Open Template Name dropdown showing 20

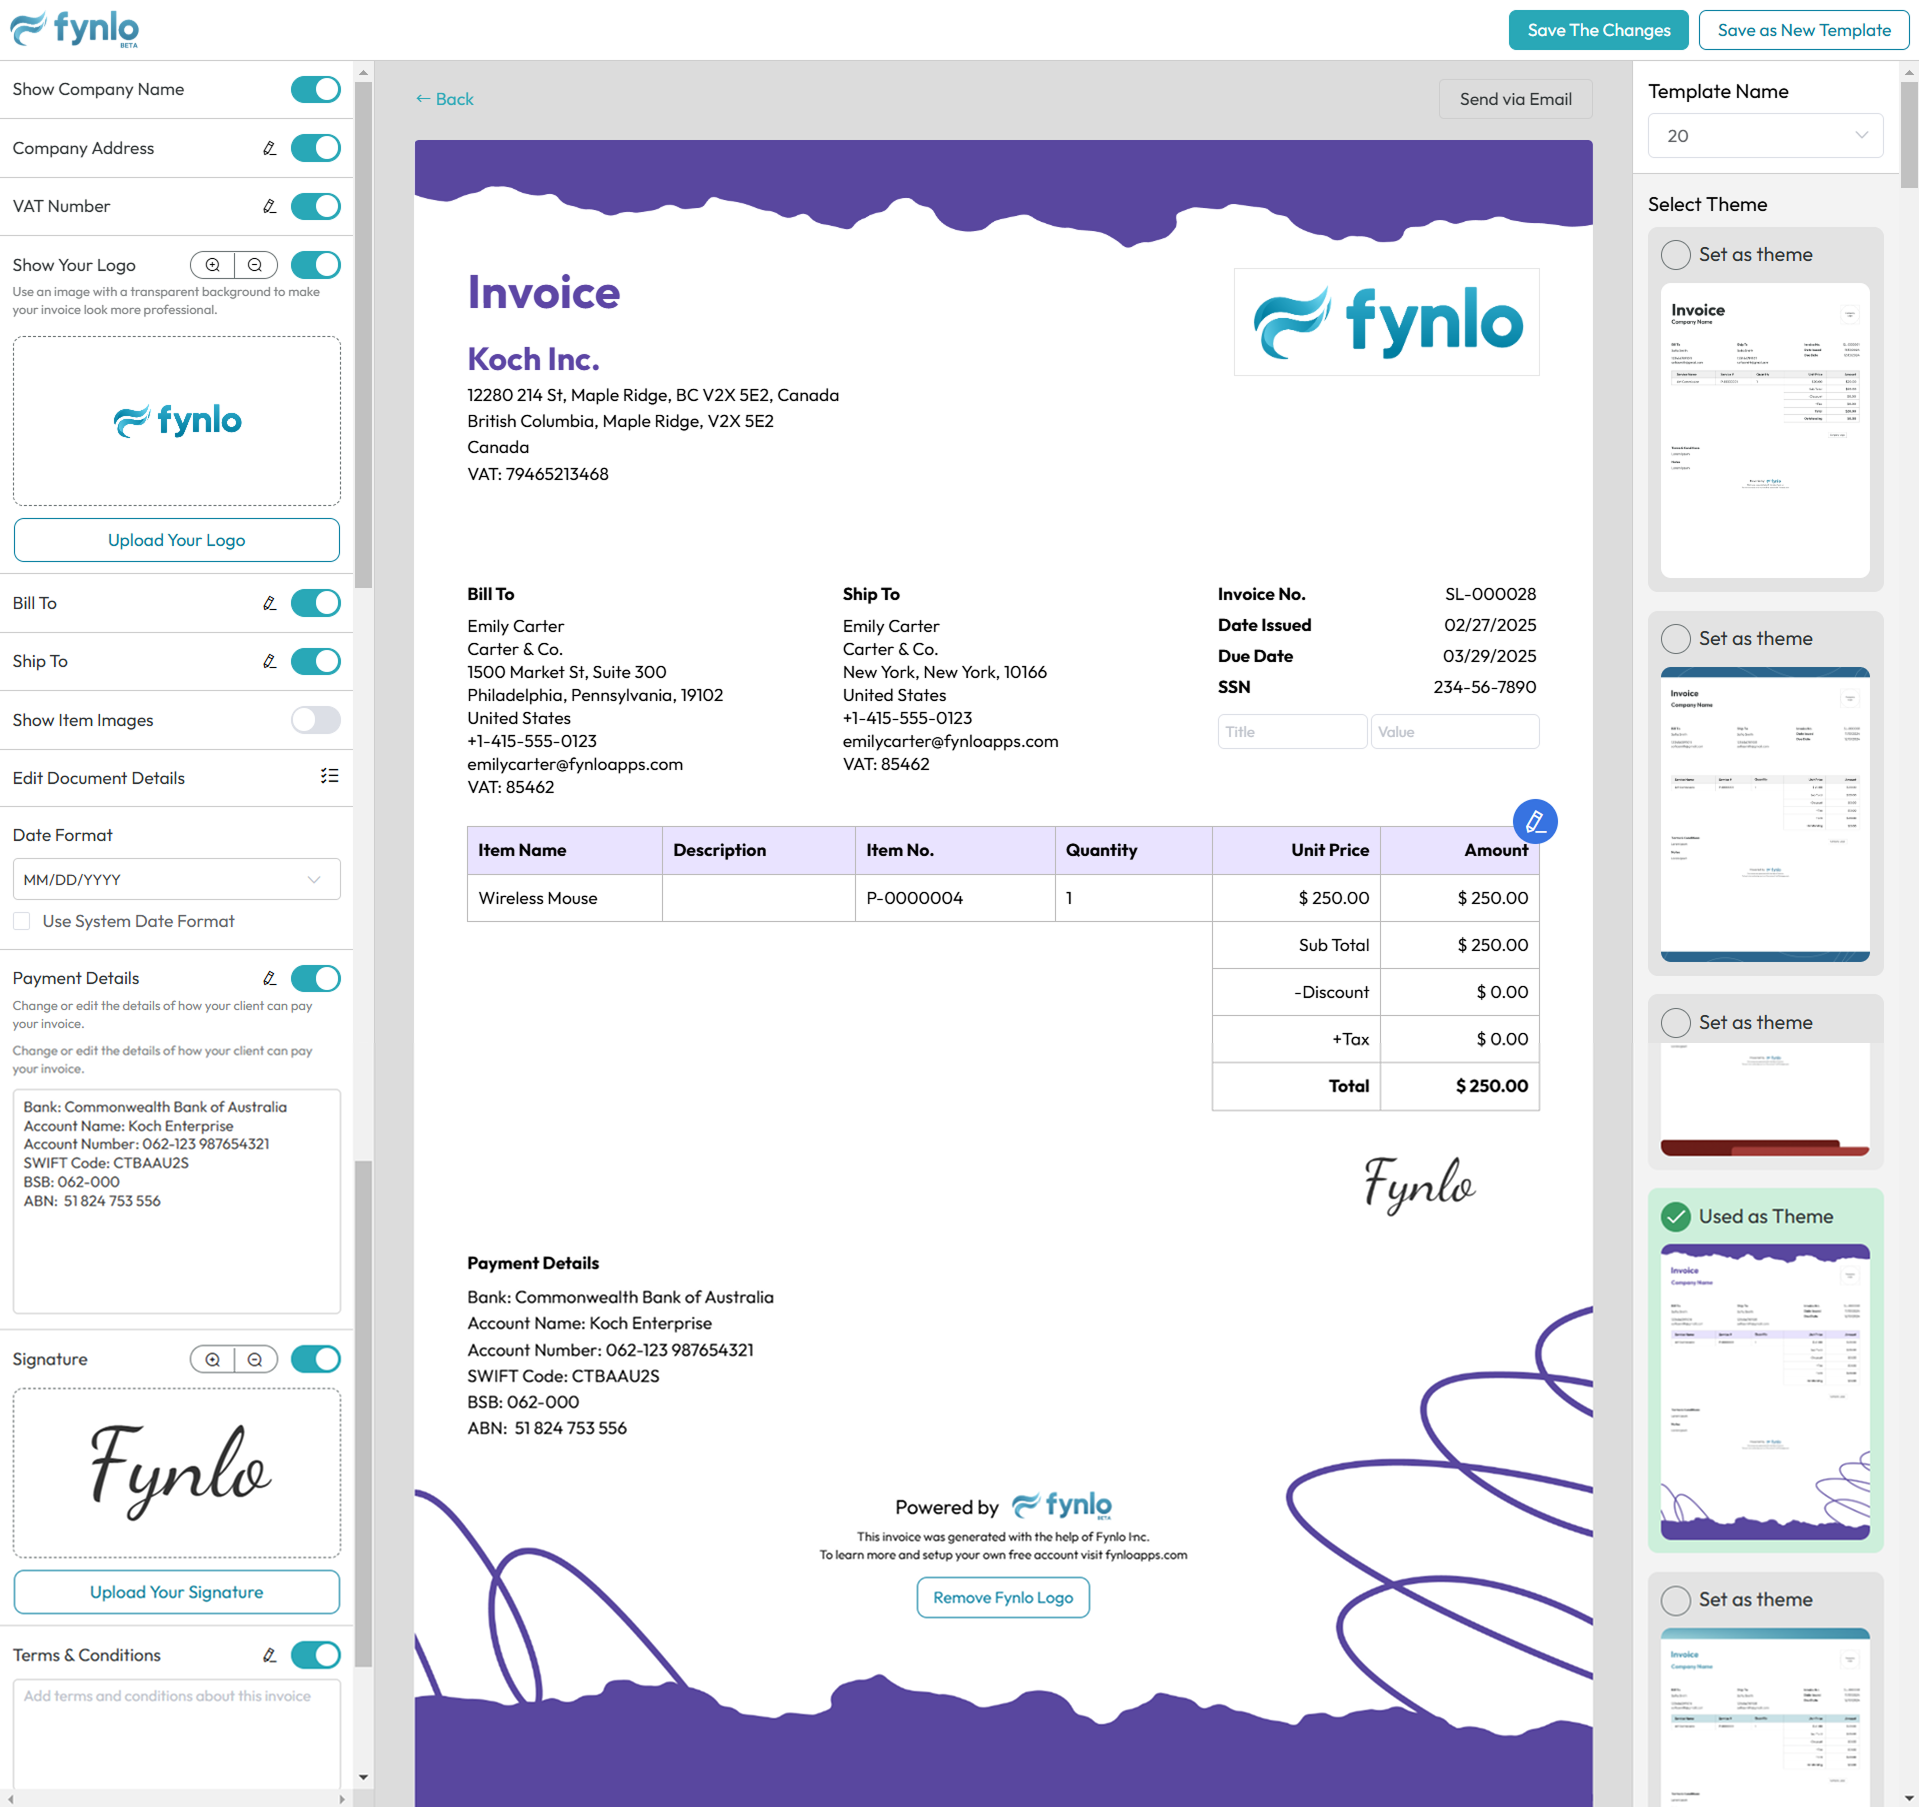(x=1765, y=135)
